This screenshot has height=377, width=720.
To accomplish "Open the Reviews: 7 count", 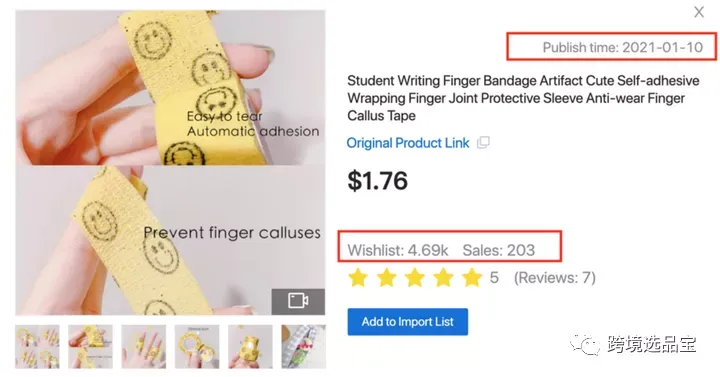I will [x=555, y=278].
